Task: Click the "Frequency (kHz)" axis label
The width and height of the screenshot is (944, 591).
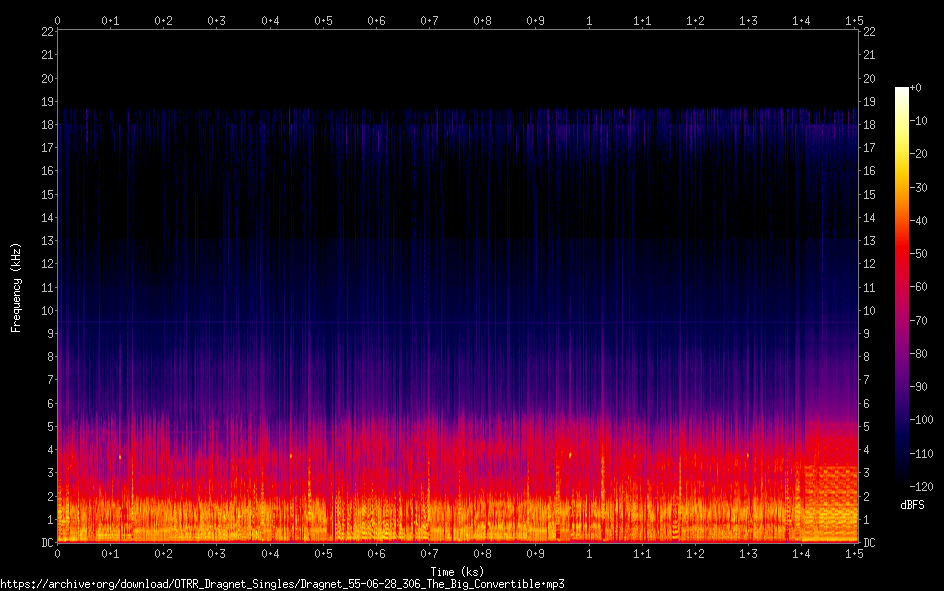Action: 16,286
